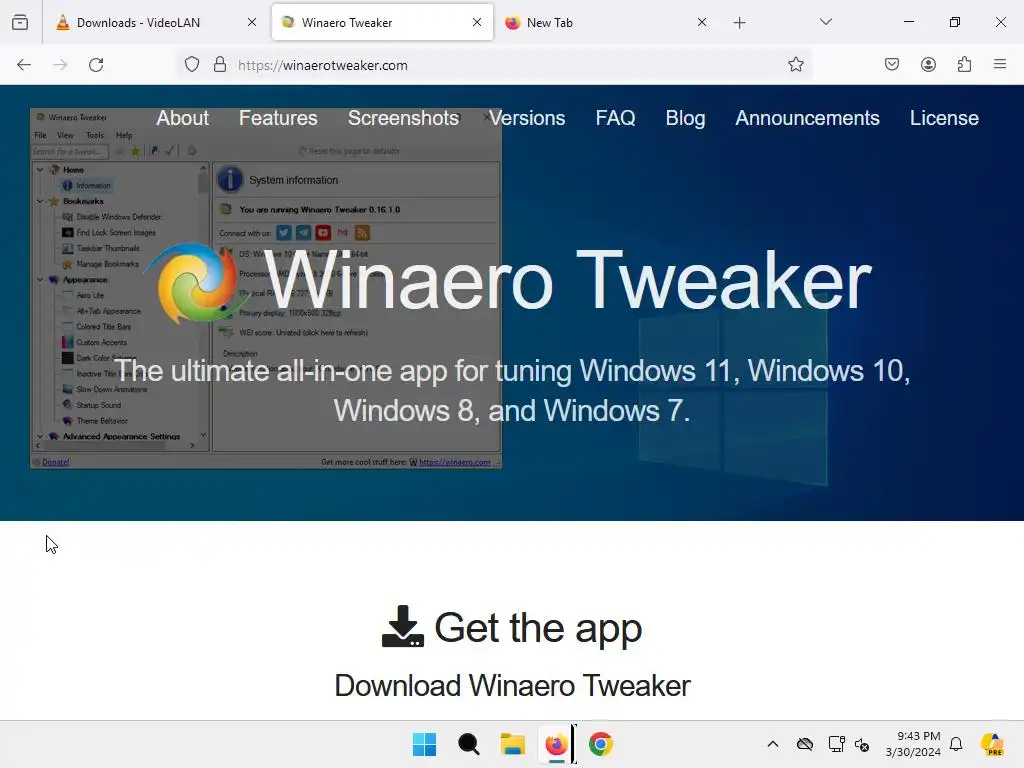The image size is (1024, 768).
Task: Open the clock showing 9:43 PM
Action: click(x=913, y=744)
